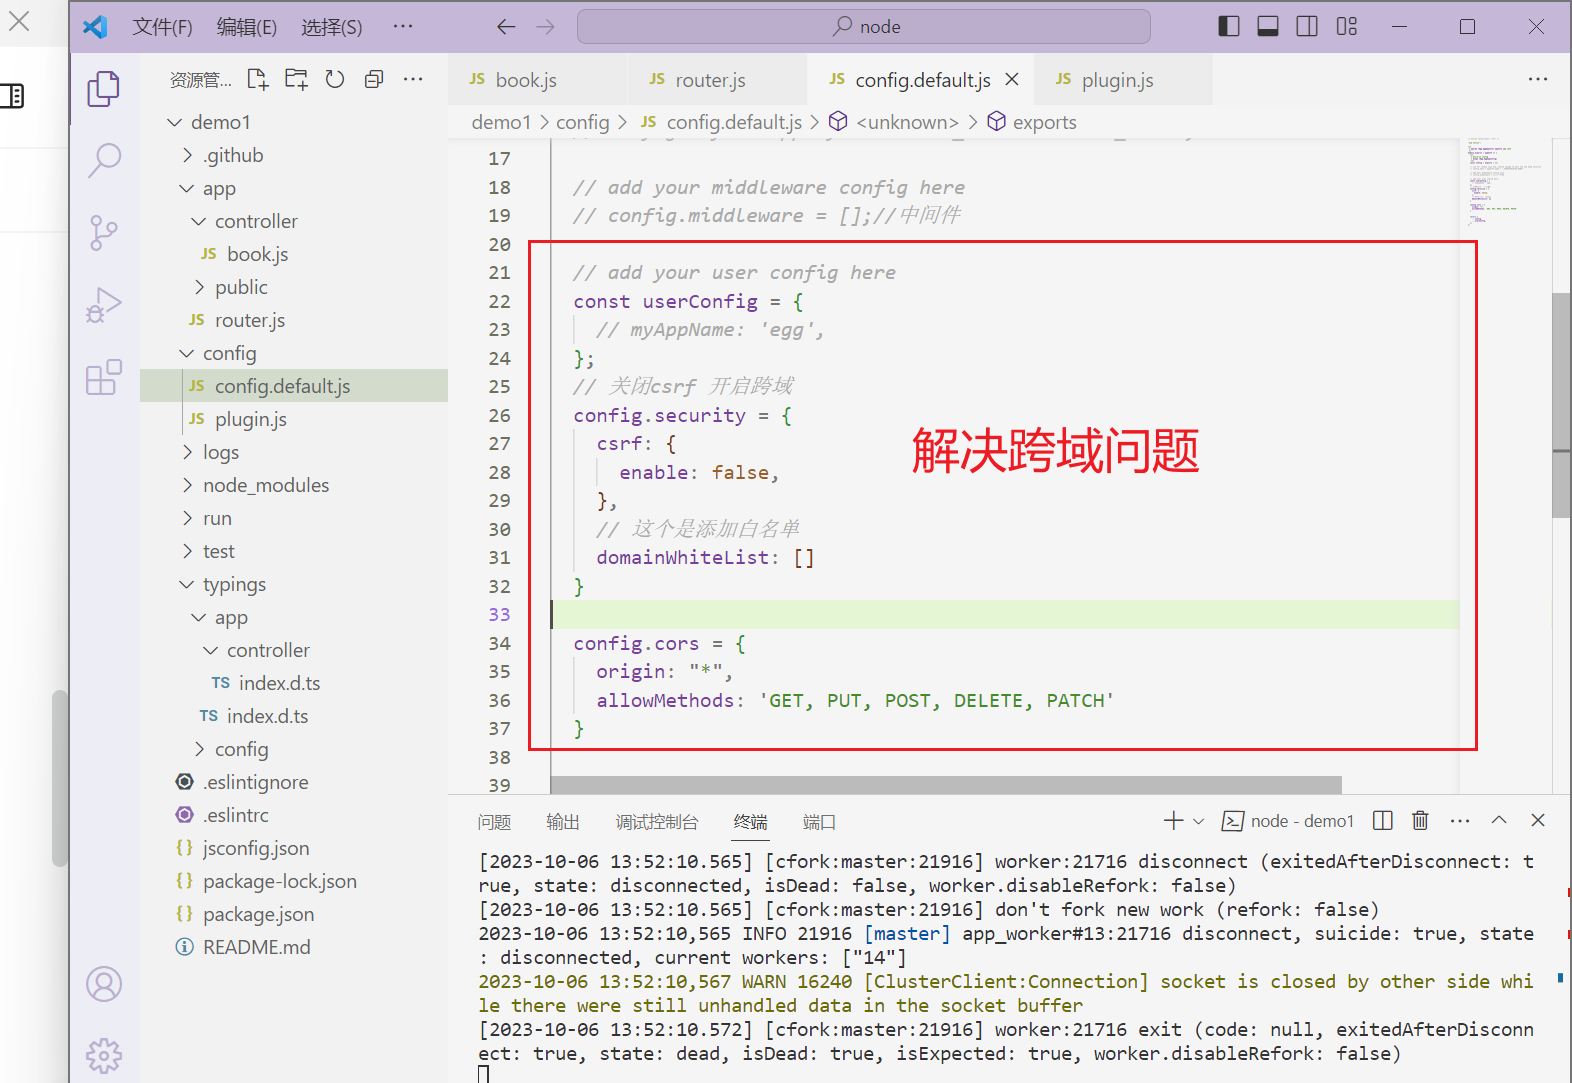Expand the logs folder

pos(187,452)
